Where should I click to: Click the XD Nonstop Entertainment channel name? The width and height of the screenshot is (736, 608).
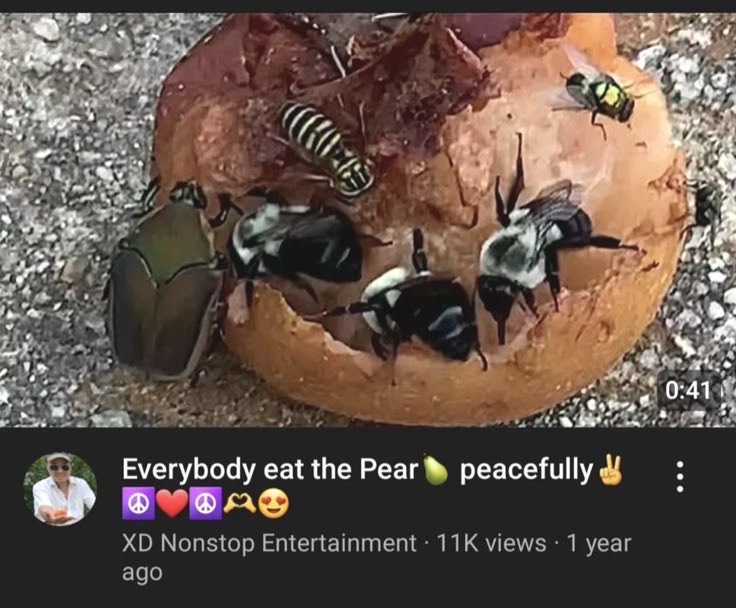[269, 543]
